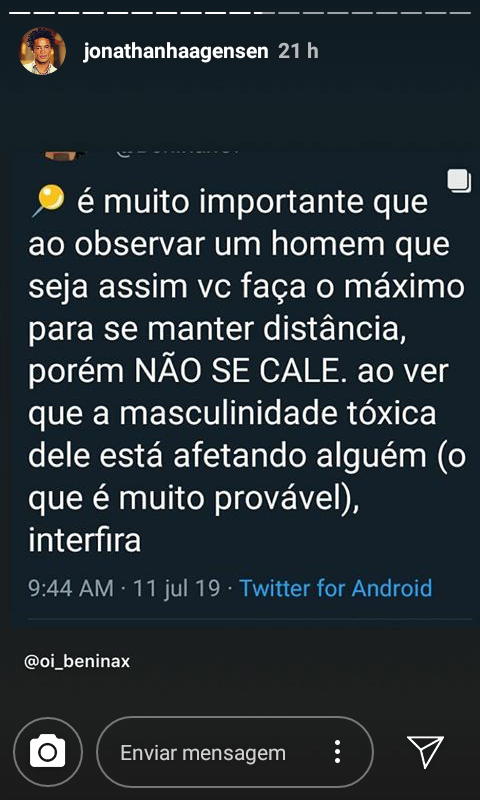Tap the phrase masculinidade tóxica
Screen dimensions: 480x800
279,414
